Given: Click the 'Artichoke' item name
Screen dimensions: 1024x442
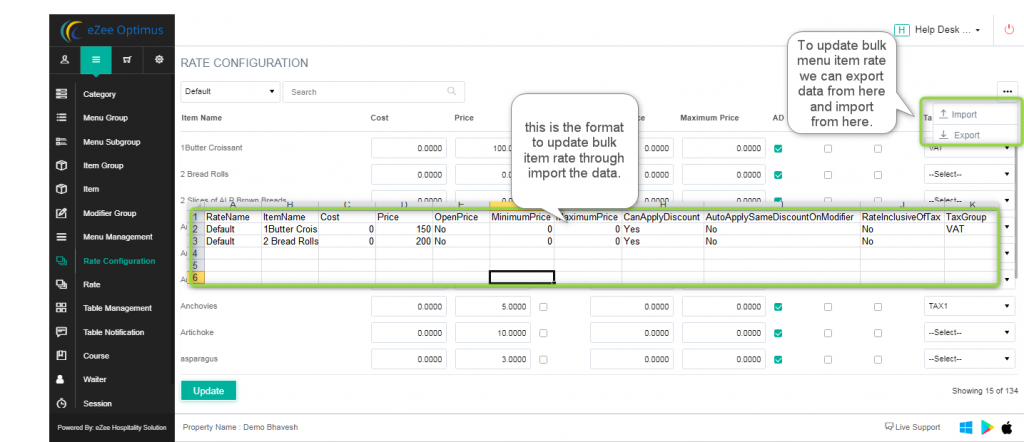Looking at the screenshot, I should [x=197, y=332].
